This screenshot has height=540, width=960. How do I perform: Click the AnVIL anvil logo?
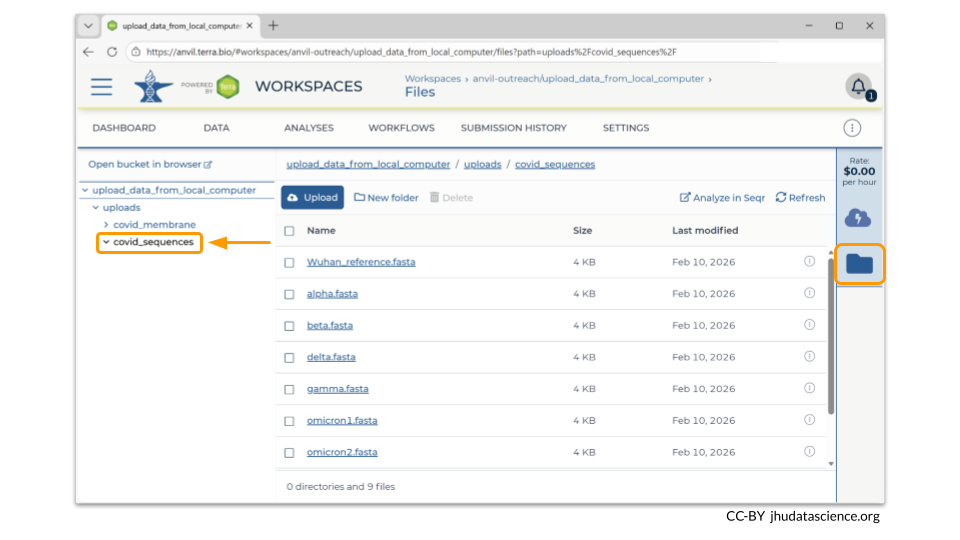153,86
